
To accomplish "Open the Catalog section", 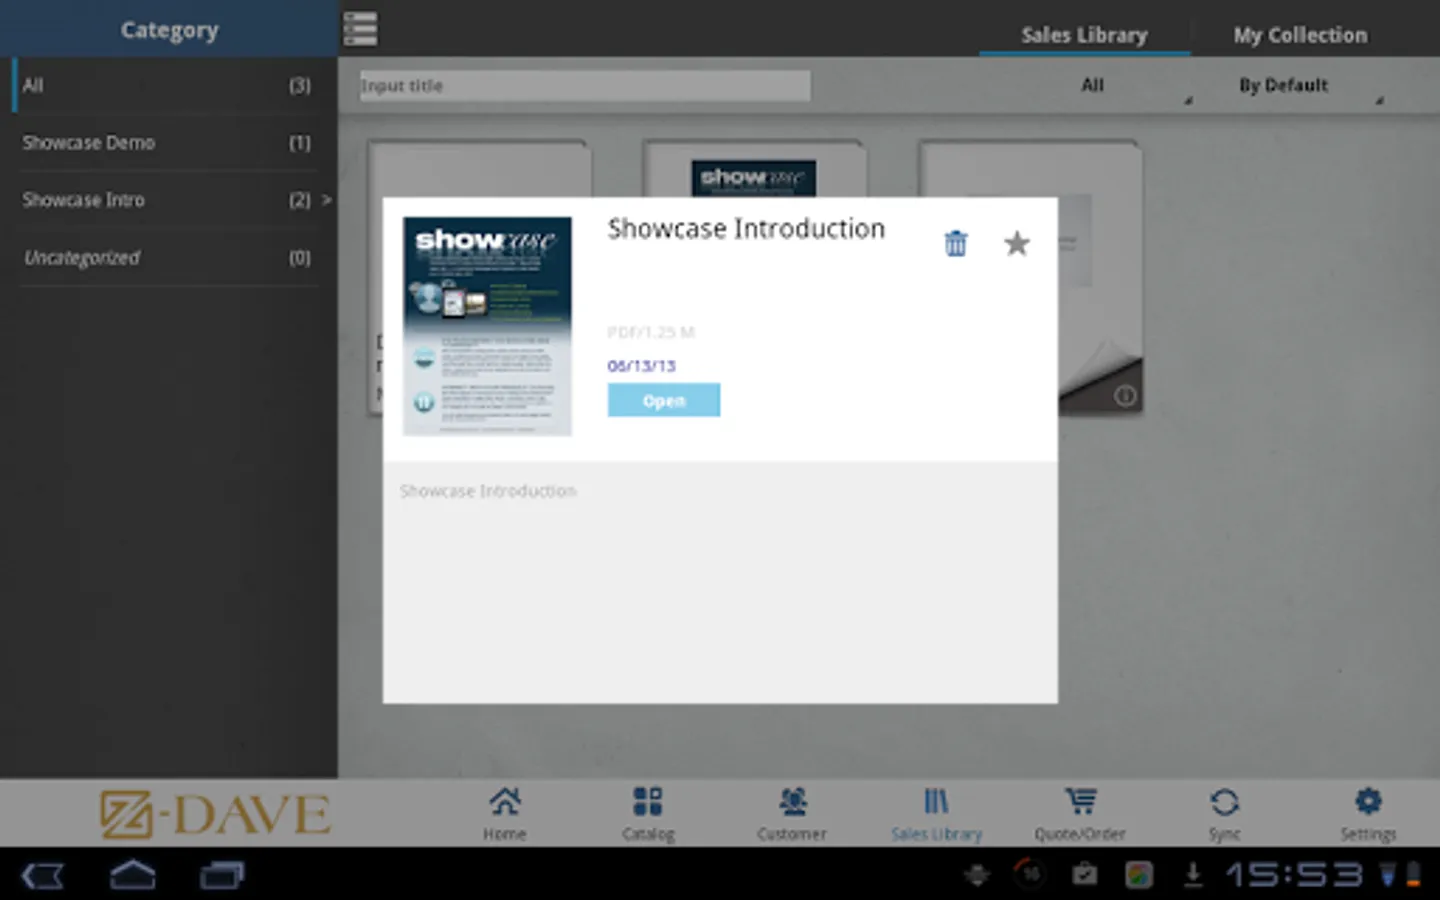I will point(648,814).
